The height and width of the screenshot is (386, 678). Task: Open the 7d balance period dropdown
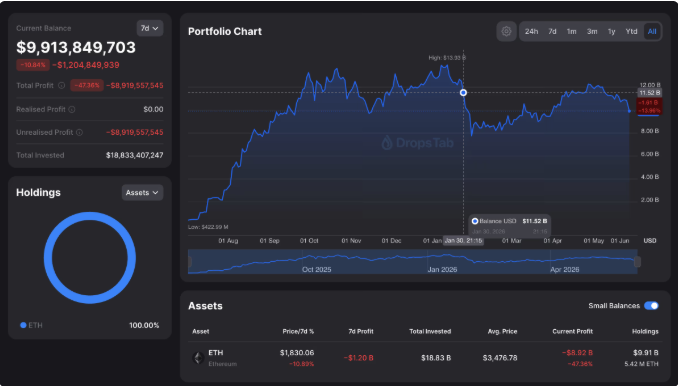(150, 28)
